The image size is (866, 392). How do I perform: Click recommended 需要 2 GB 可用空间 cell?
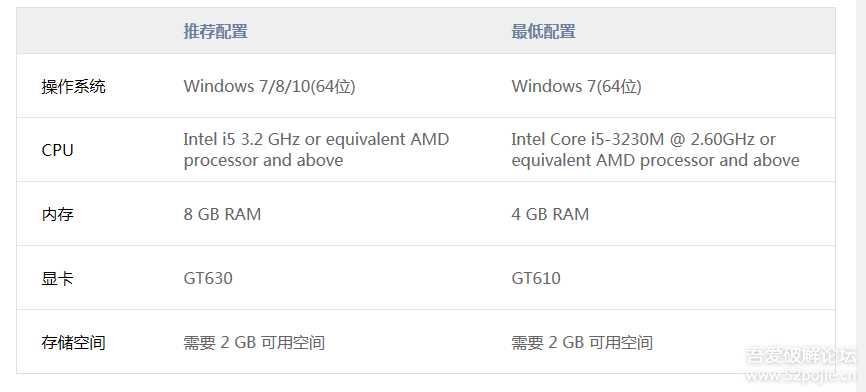click(254, 343)
